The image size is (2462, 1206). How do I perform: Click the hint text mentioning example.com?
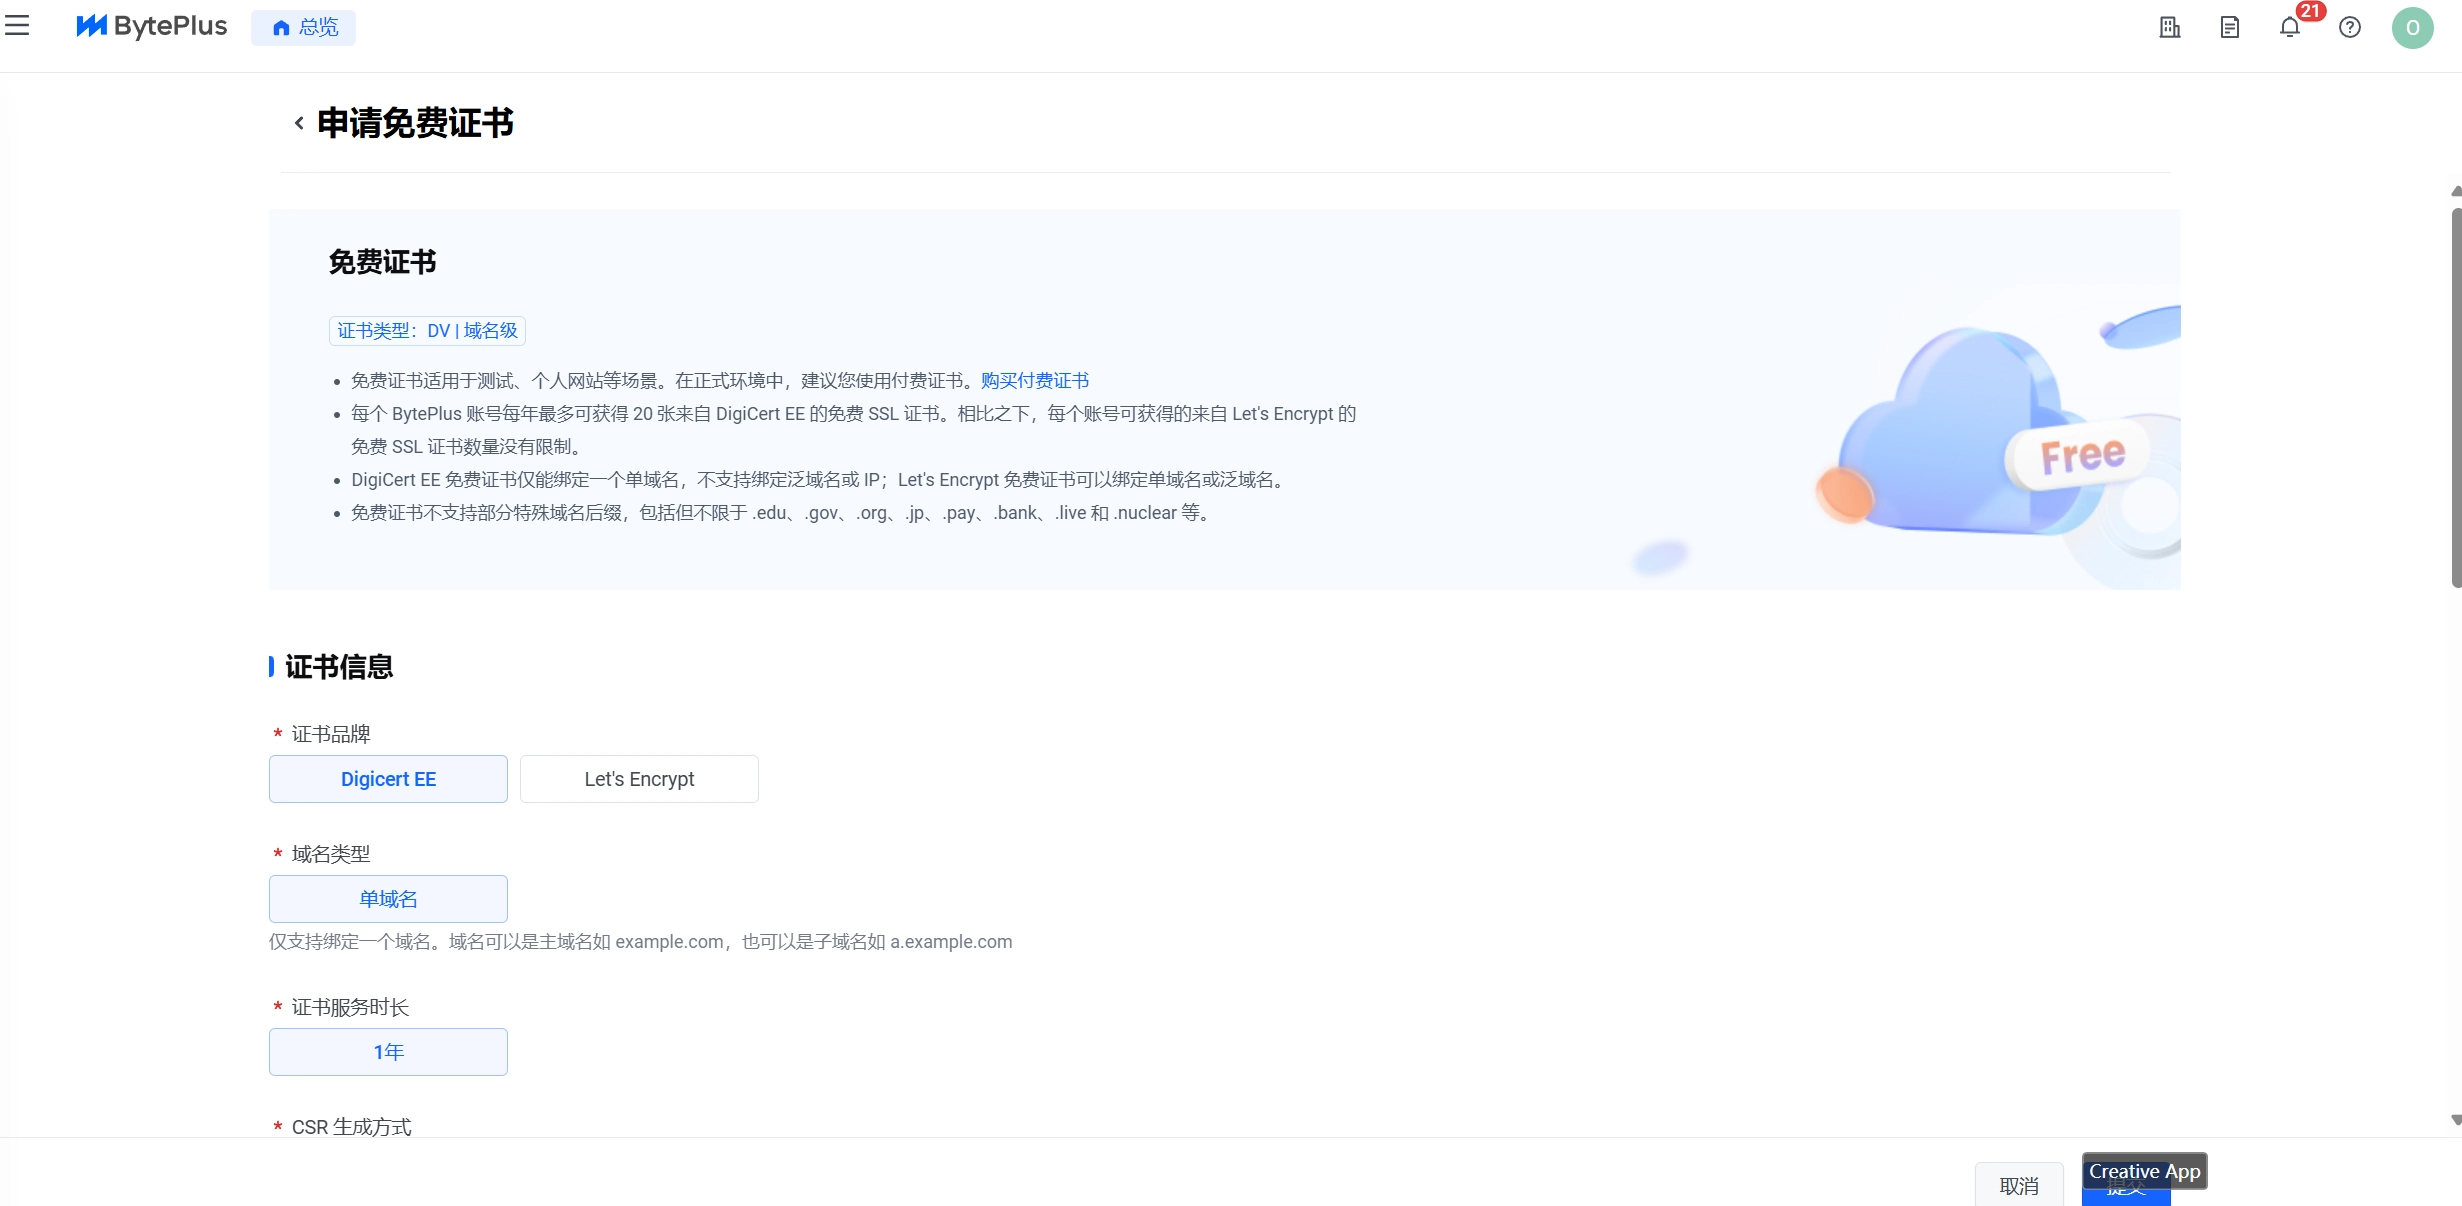[640, 942]
